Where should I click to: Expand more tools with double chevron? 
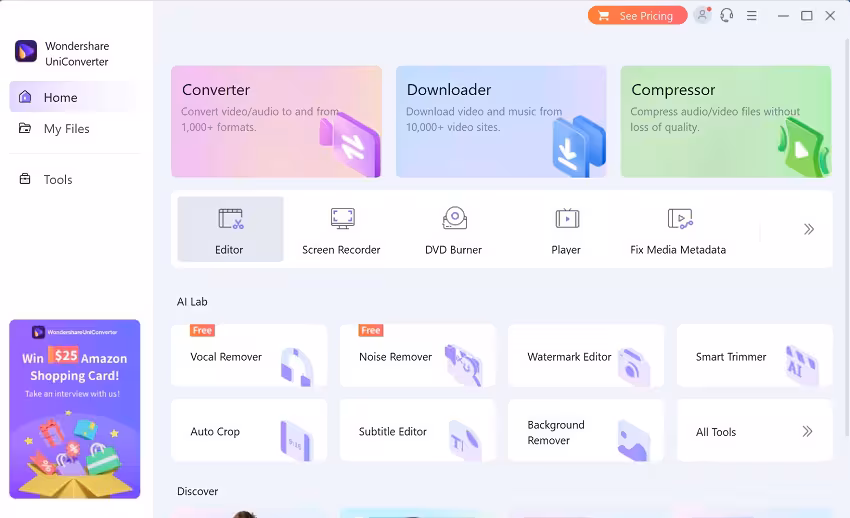[x=809, y=229]
